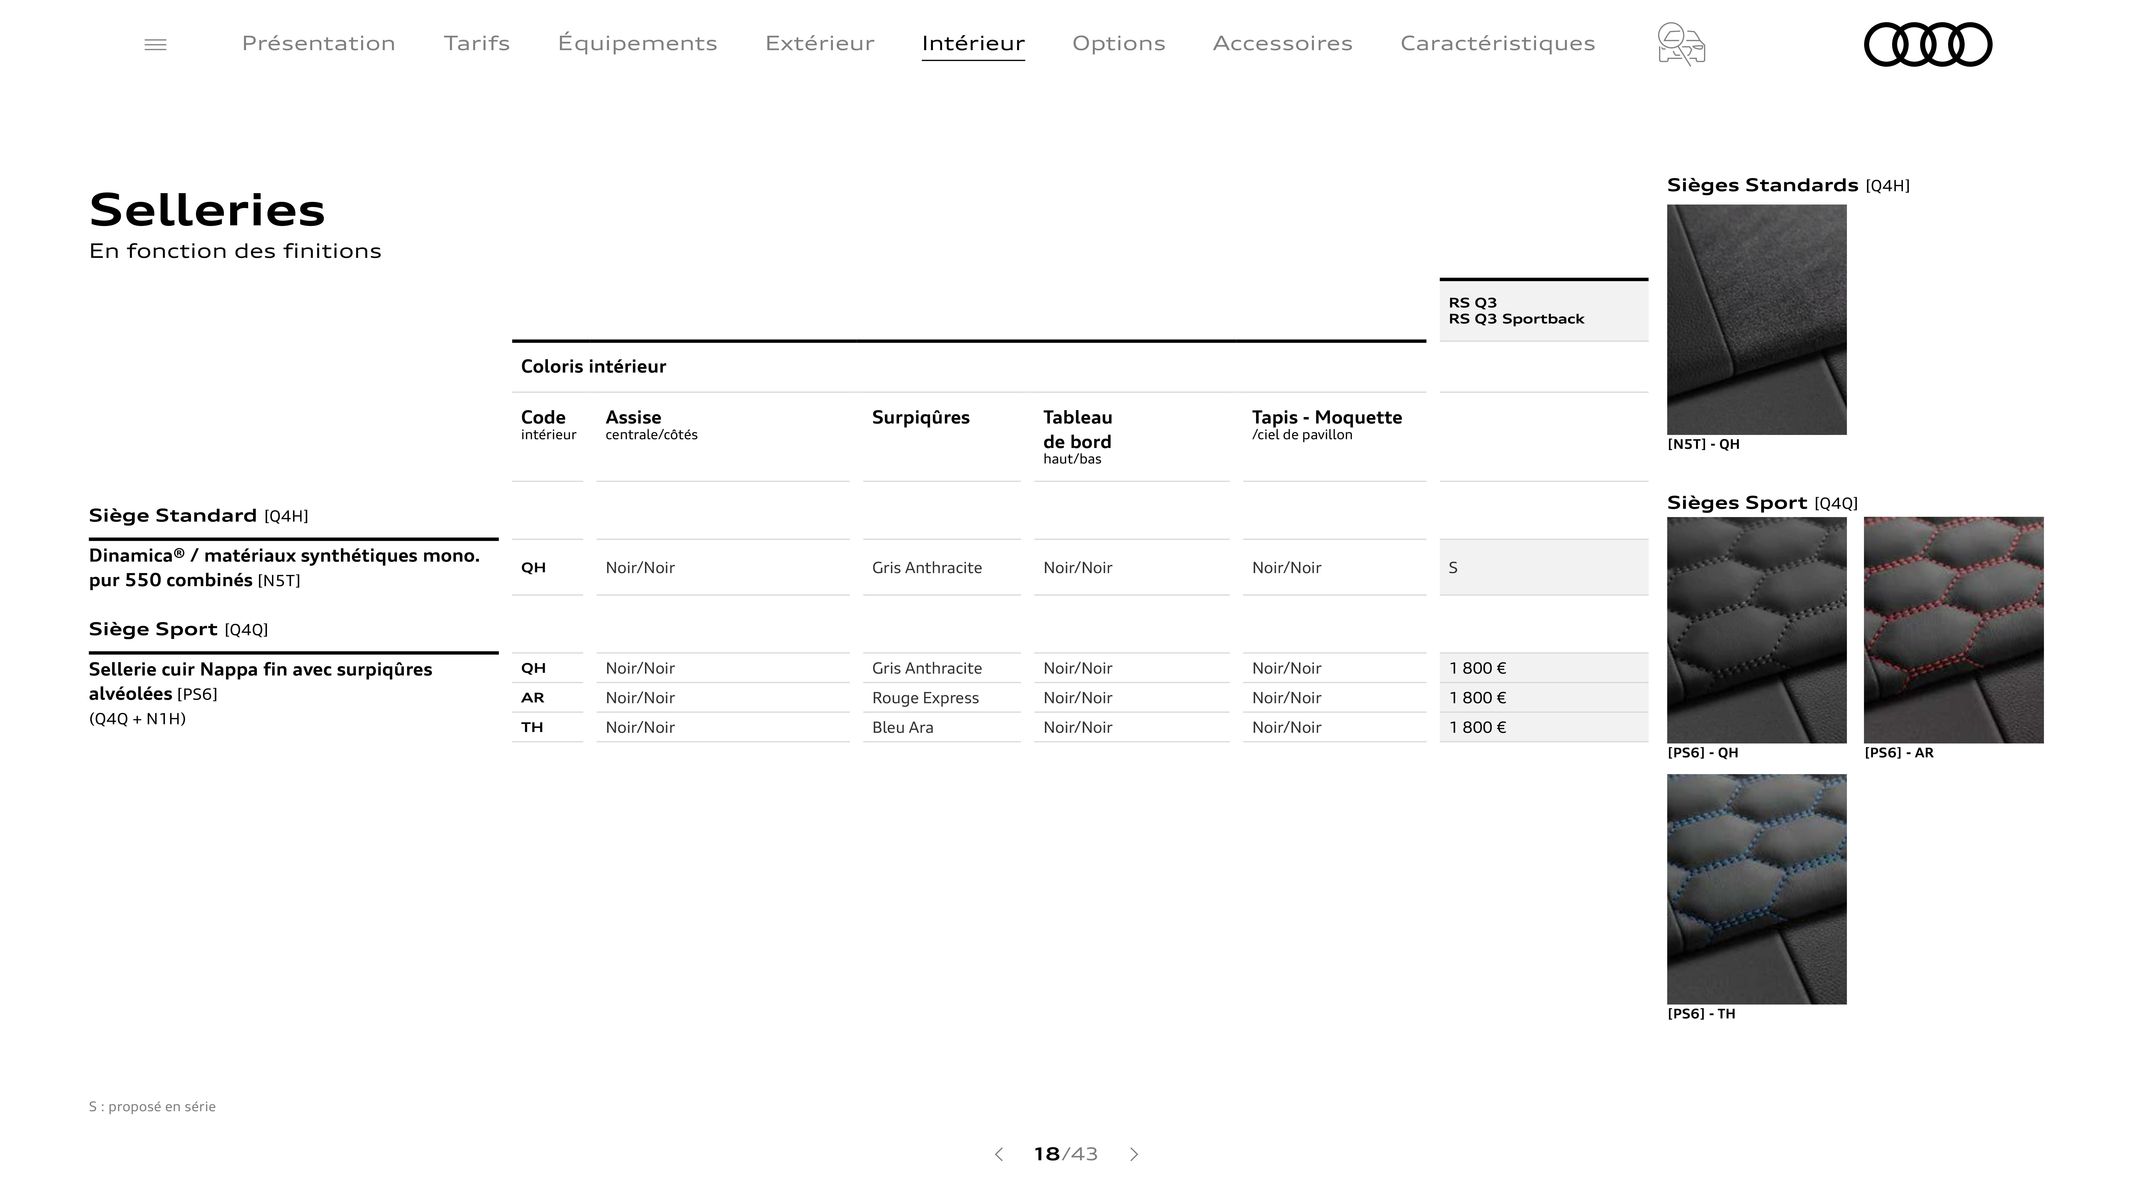The width and height of the screenshot is (2133, 1200).
Task: Open the Caractéristiques tab
Action: point(1498,43)
